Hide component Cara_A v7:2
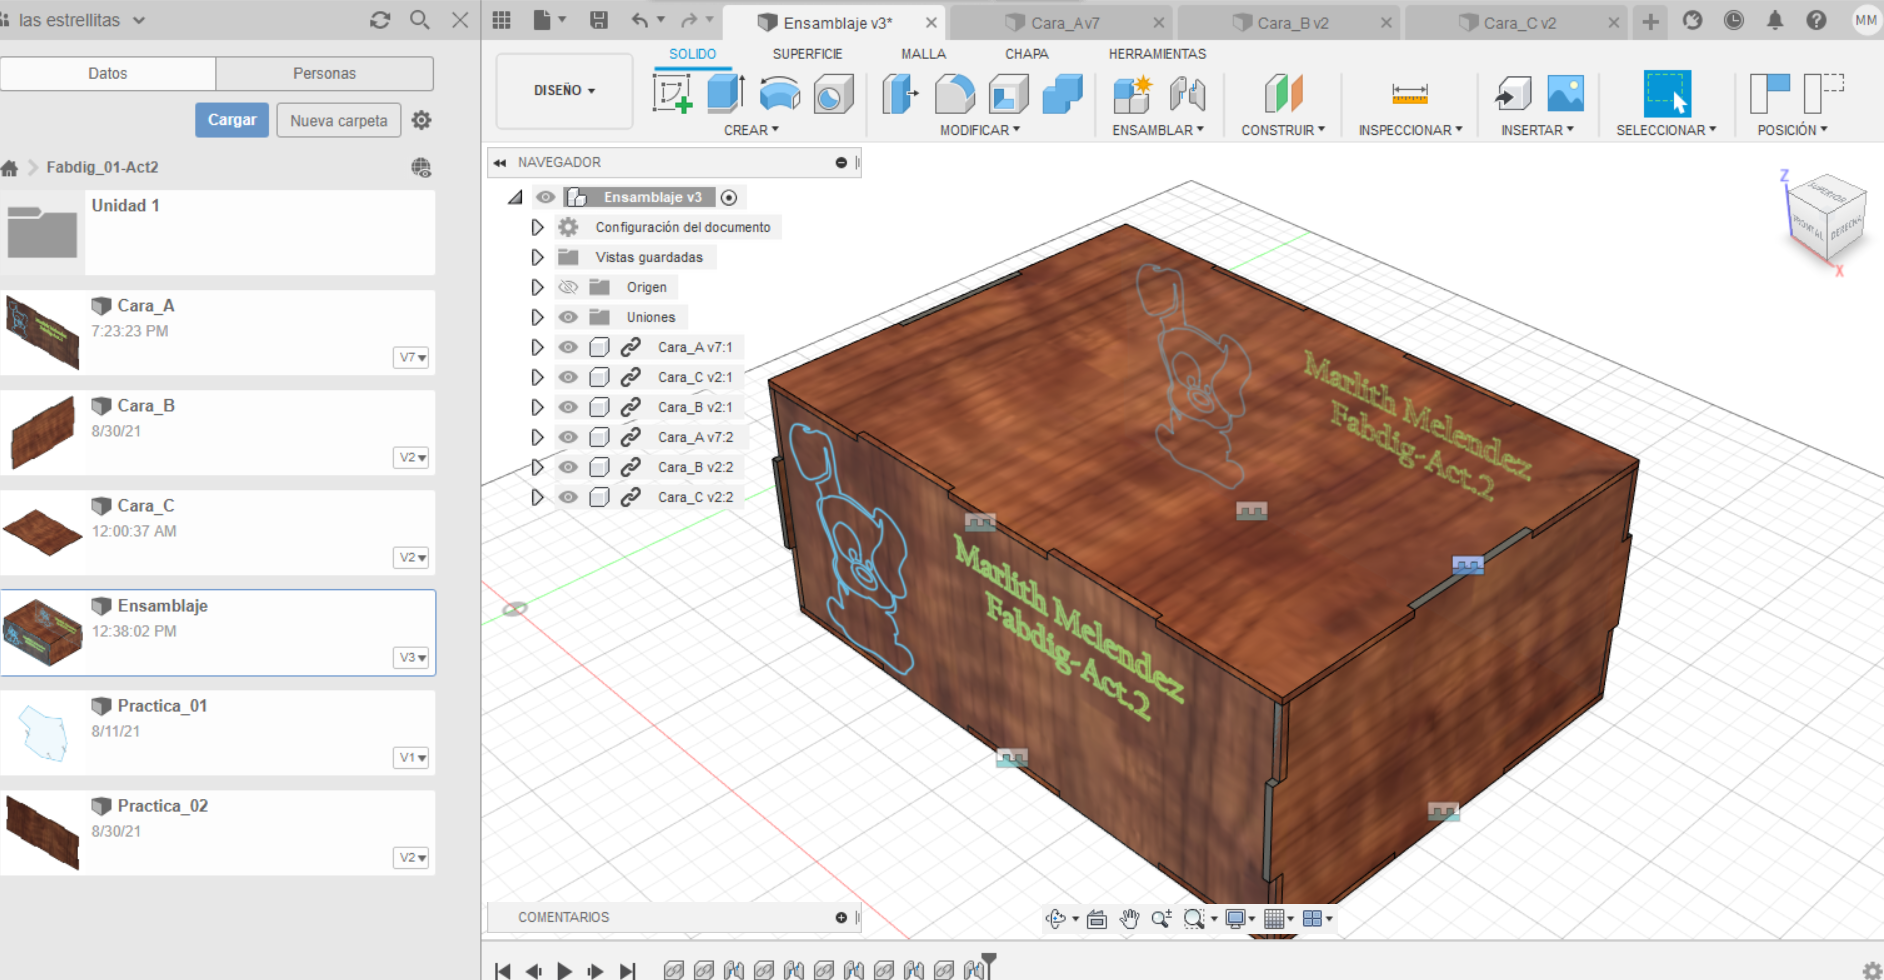Screen dimensions: 1884x980 568,437
